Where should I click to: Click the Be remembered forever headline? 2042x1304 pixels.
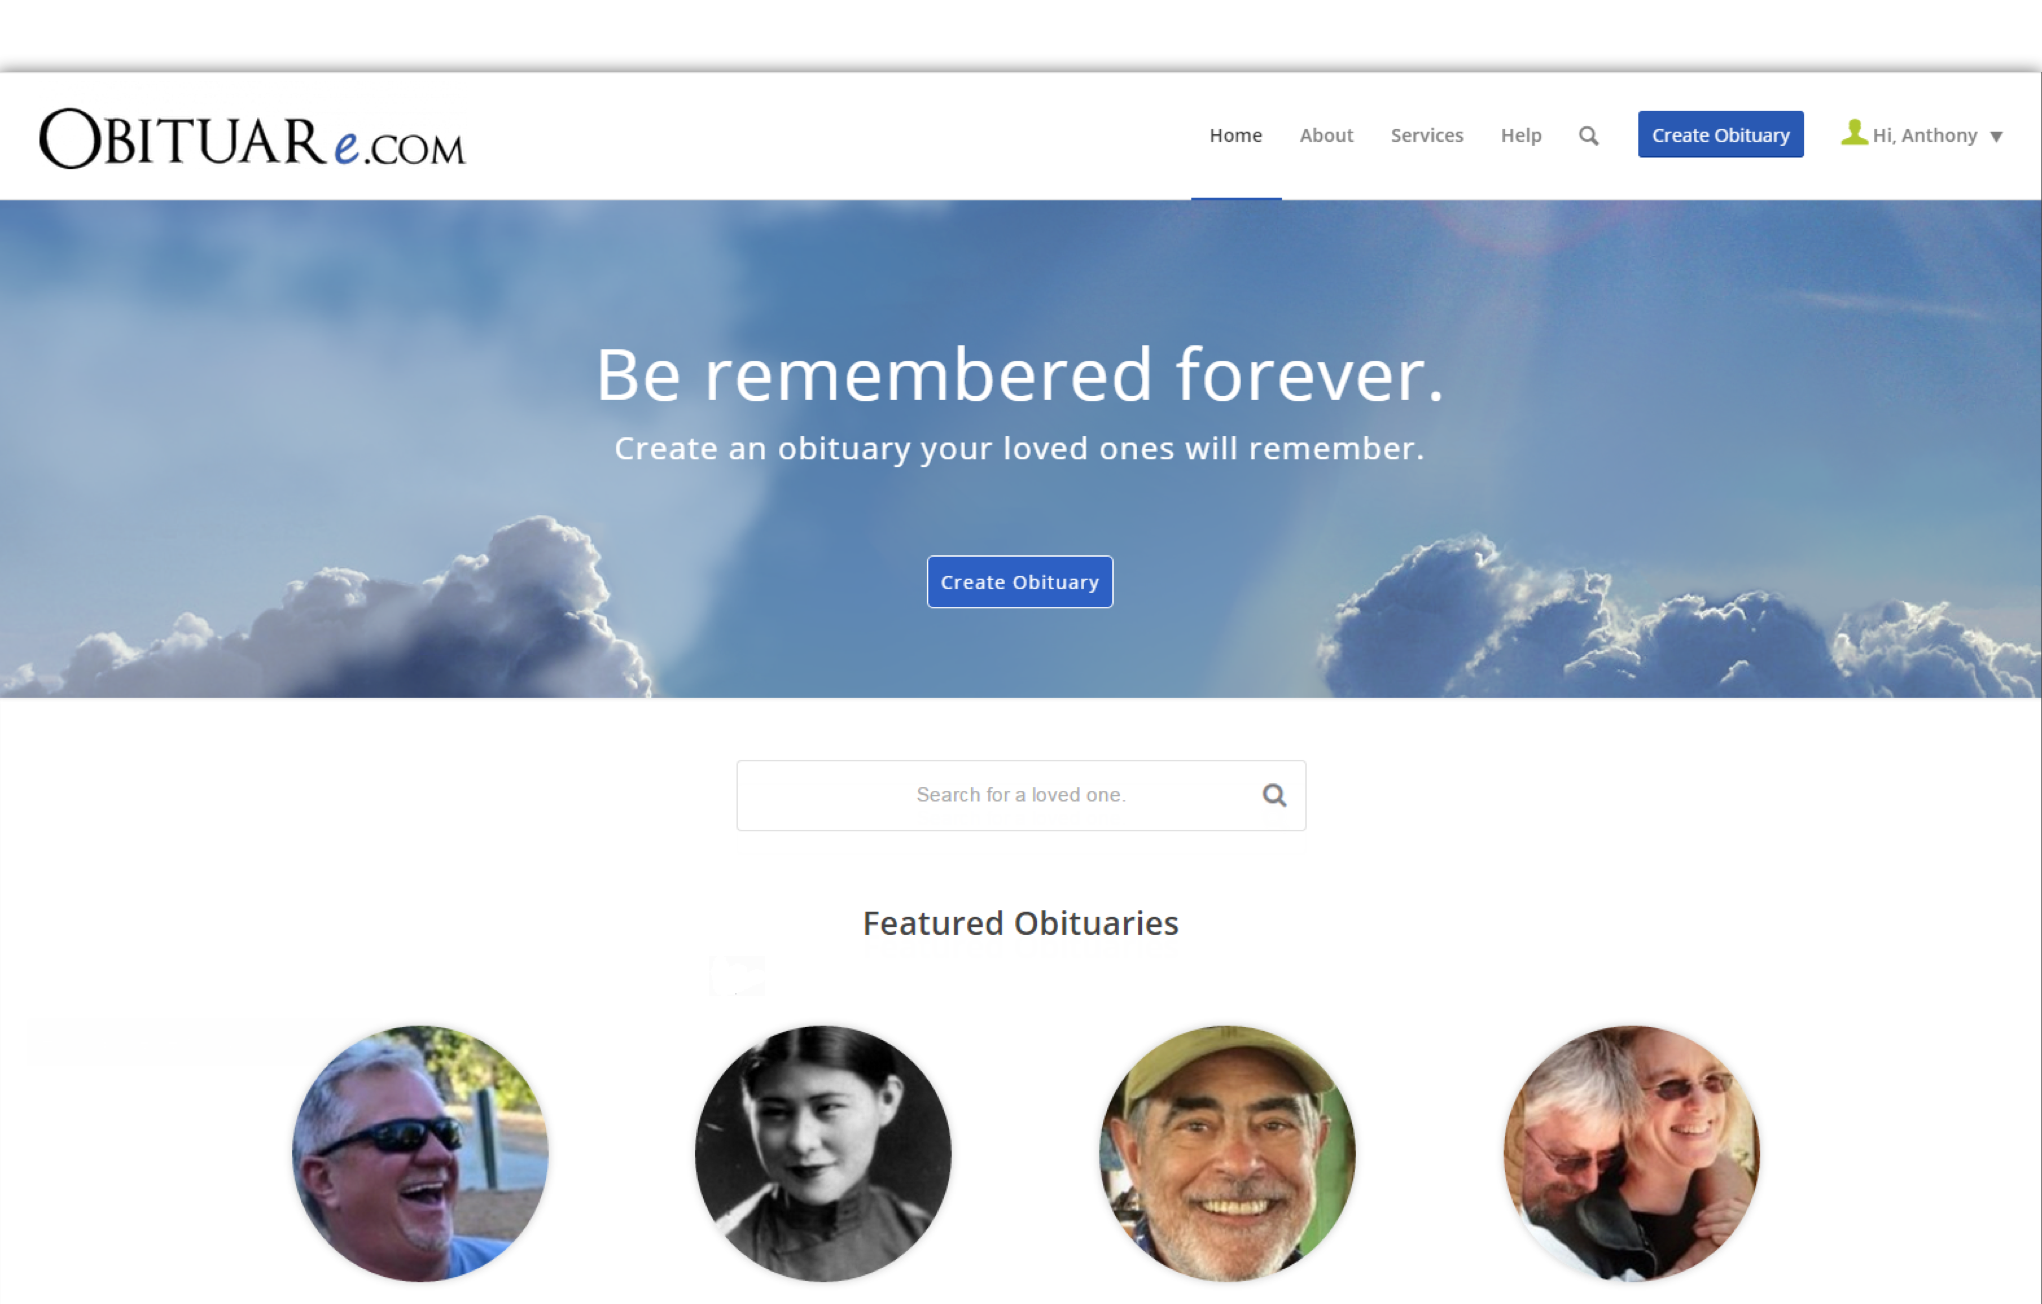coord(1020,374)
